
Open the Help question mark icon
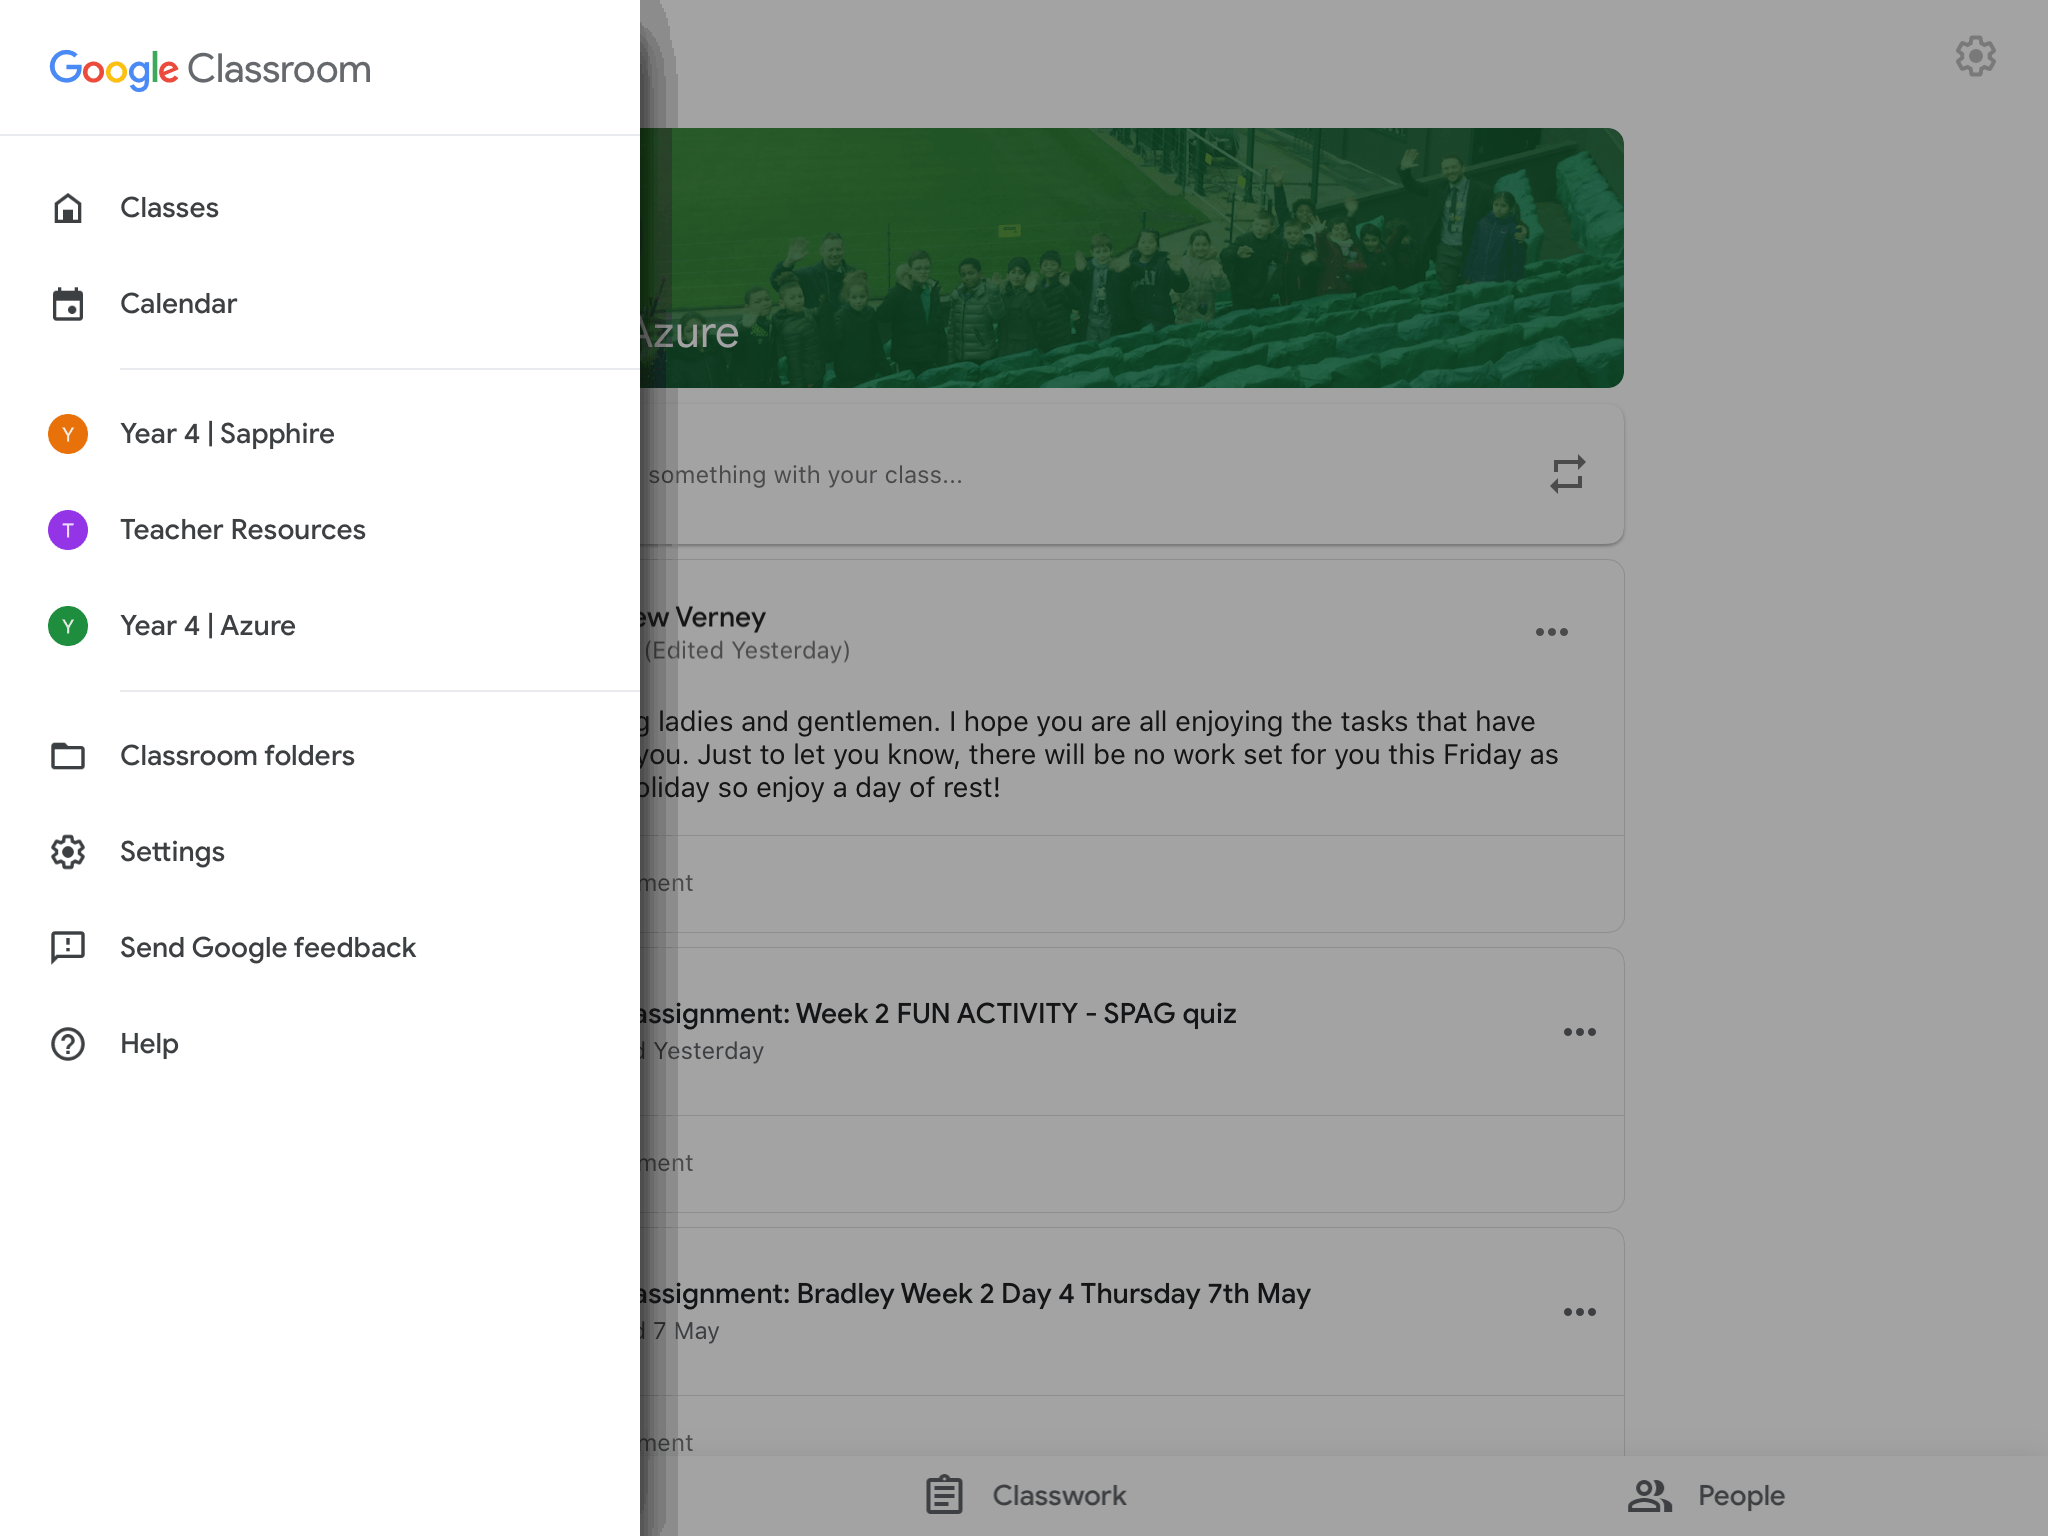coord(68,1044)
